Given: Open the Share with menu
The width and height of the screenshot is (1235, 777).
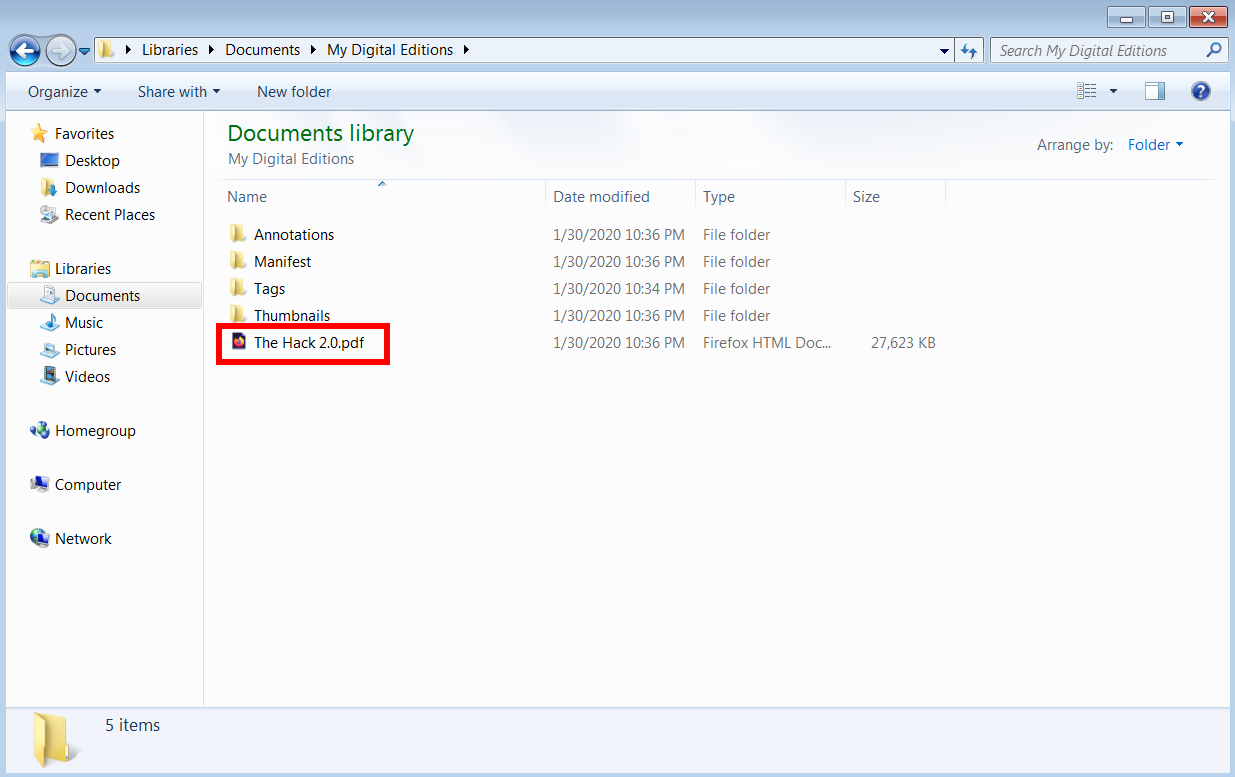Looking at the screenshot, I should [x=179, y=91].
